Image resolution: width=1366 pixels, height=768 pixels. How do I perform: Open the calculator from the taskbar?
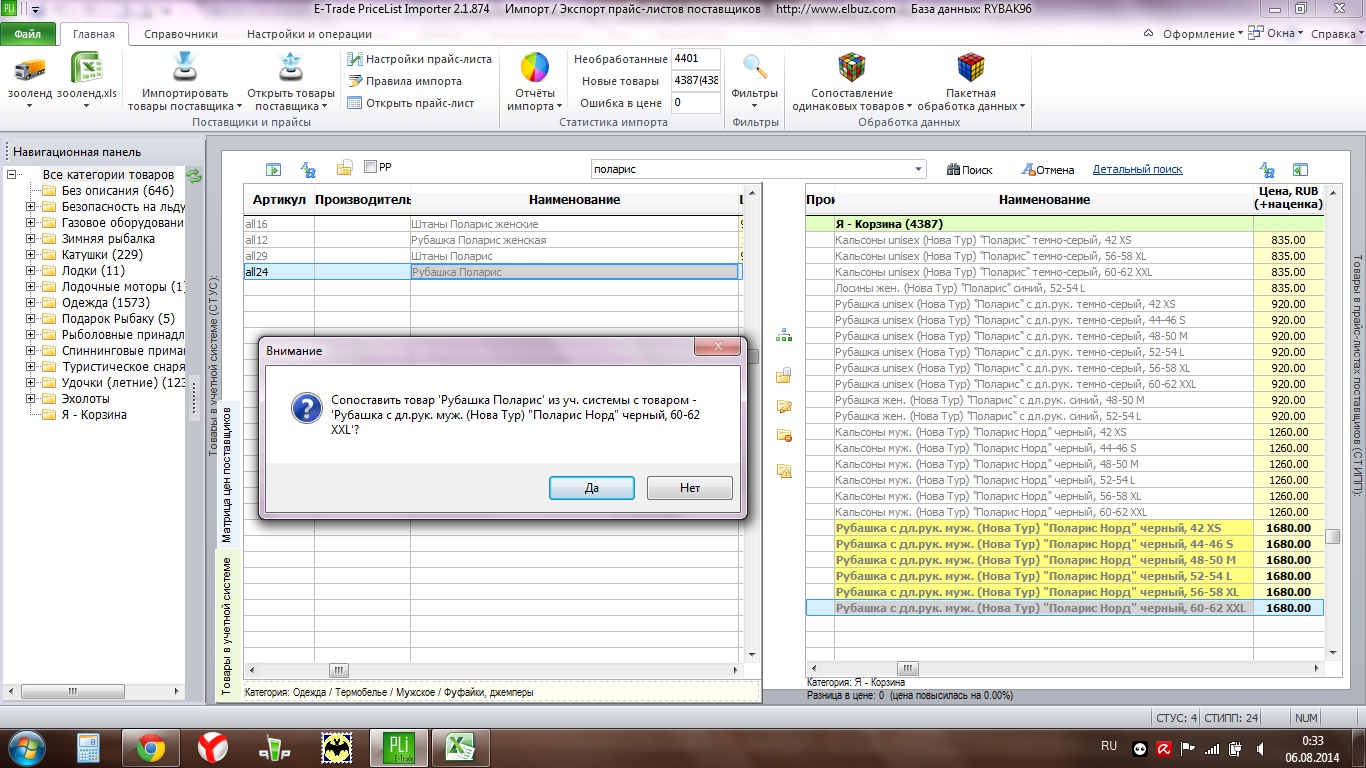click(89, 747)
